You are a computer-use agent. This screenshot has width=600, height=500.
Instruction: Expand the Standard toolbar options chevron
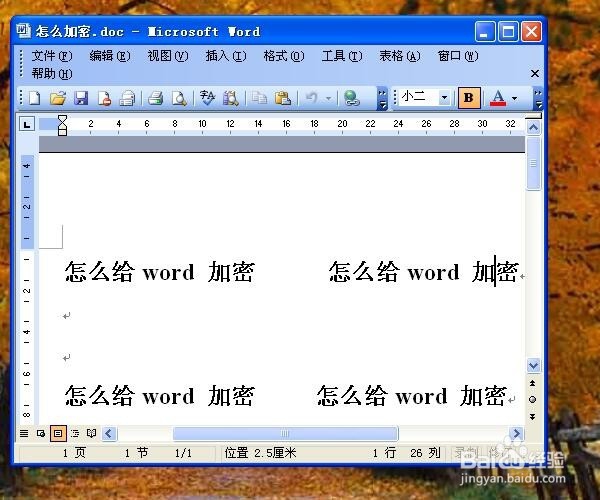(x=382, y=99)
